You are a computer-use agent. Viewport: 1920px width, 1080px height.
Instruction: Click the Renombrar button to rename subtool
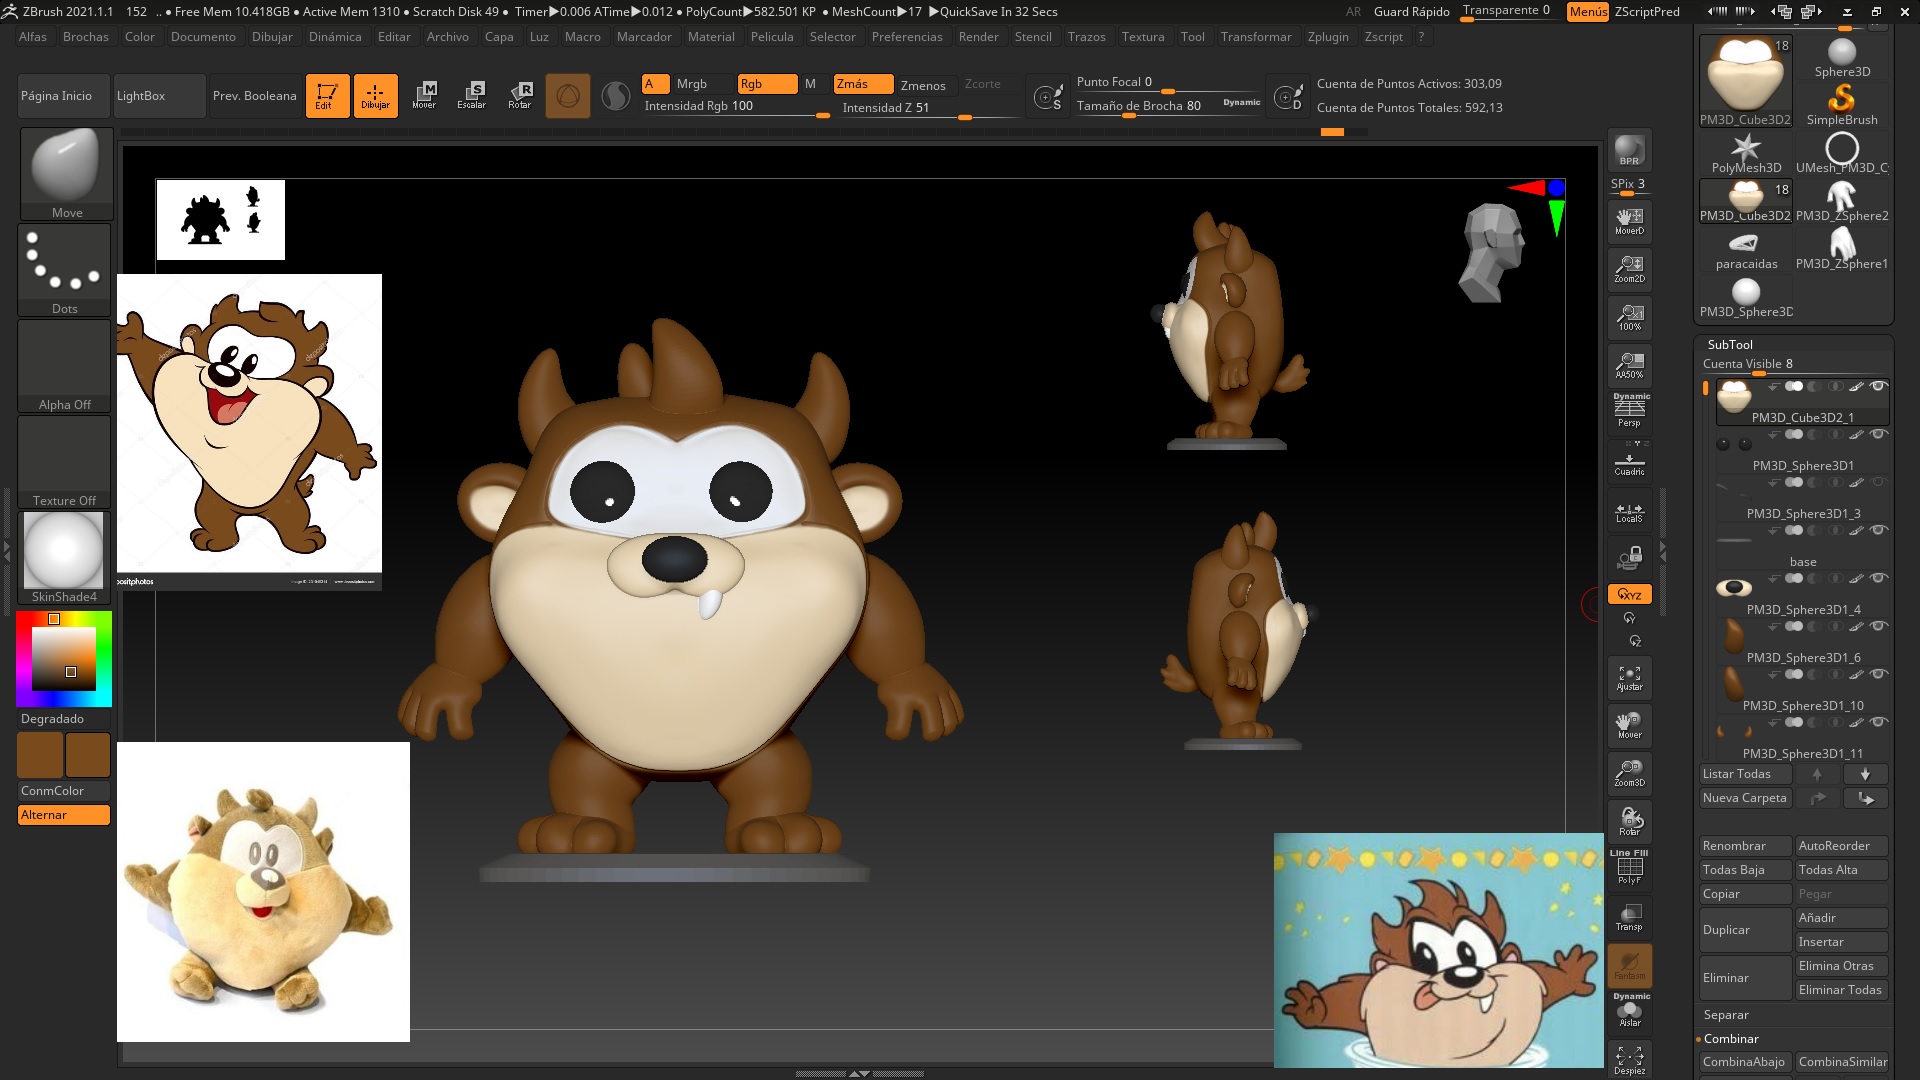click(1744, 846)
